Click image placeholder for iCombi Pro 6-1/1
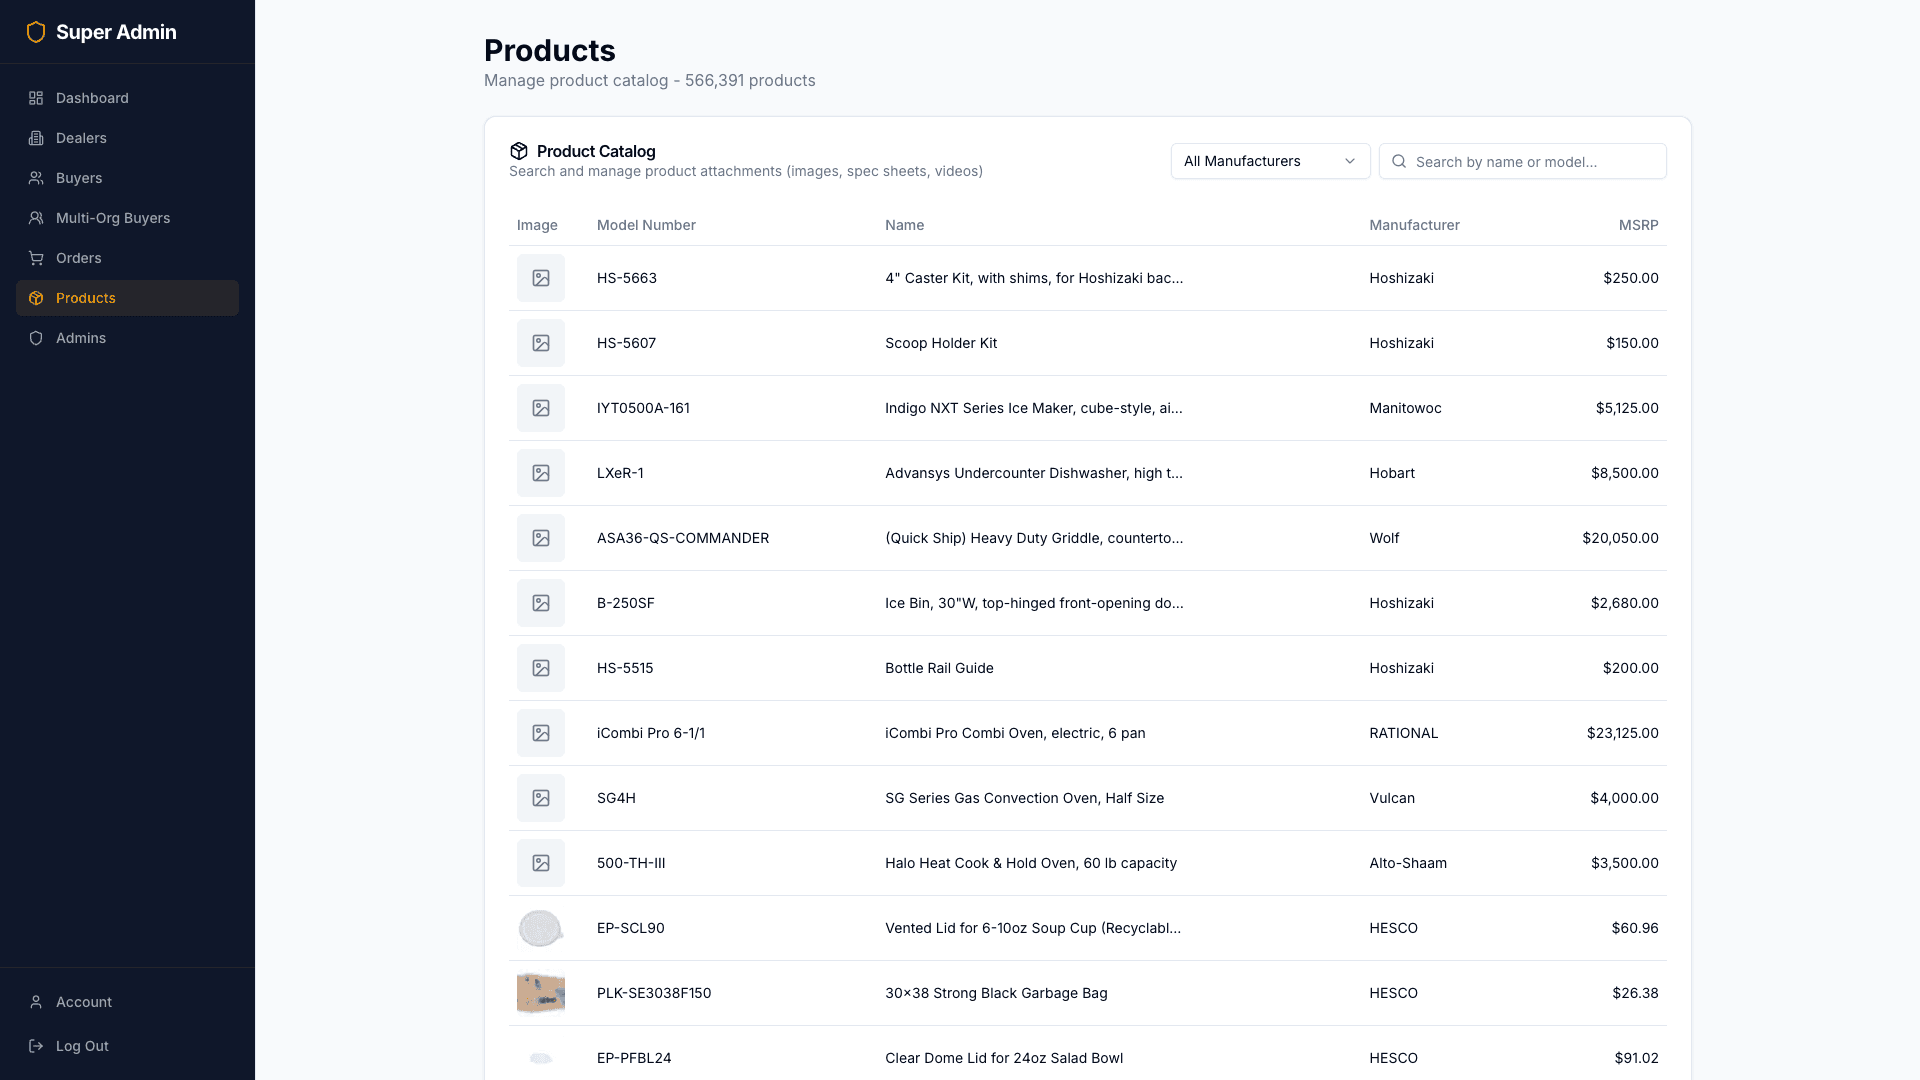This screenshot has height=1080, width=1920. 541,733
